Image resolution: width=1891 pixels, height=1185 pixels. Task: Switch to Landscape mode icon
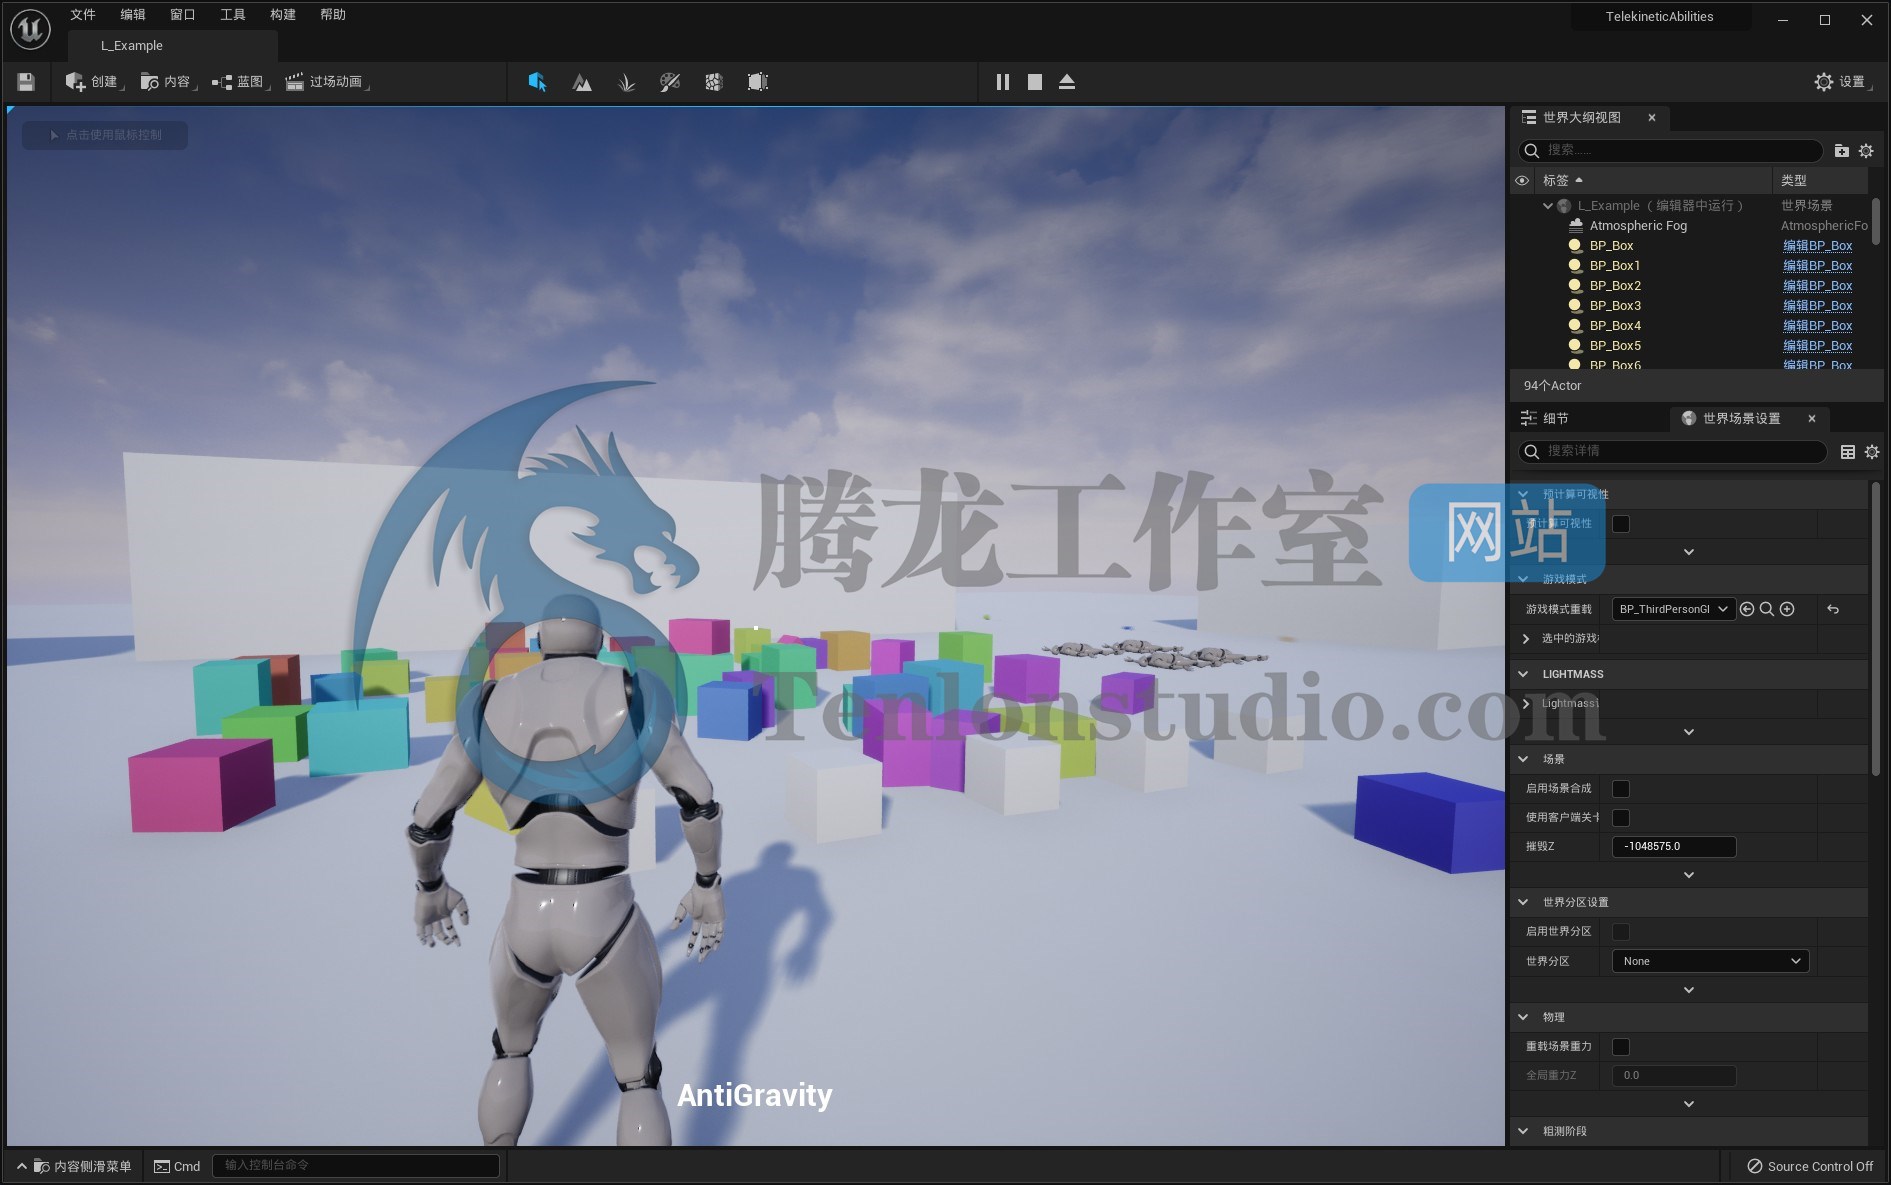582,82
